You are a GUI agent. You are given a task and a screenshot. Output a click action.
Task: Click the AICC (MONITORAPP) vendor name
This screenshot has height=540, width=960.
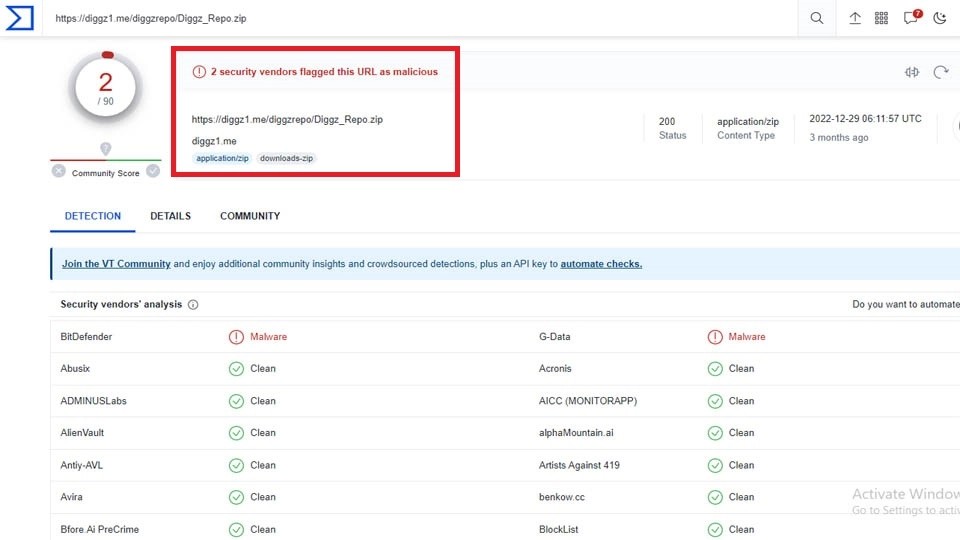[588, 401]
